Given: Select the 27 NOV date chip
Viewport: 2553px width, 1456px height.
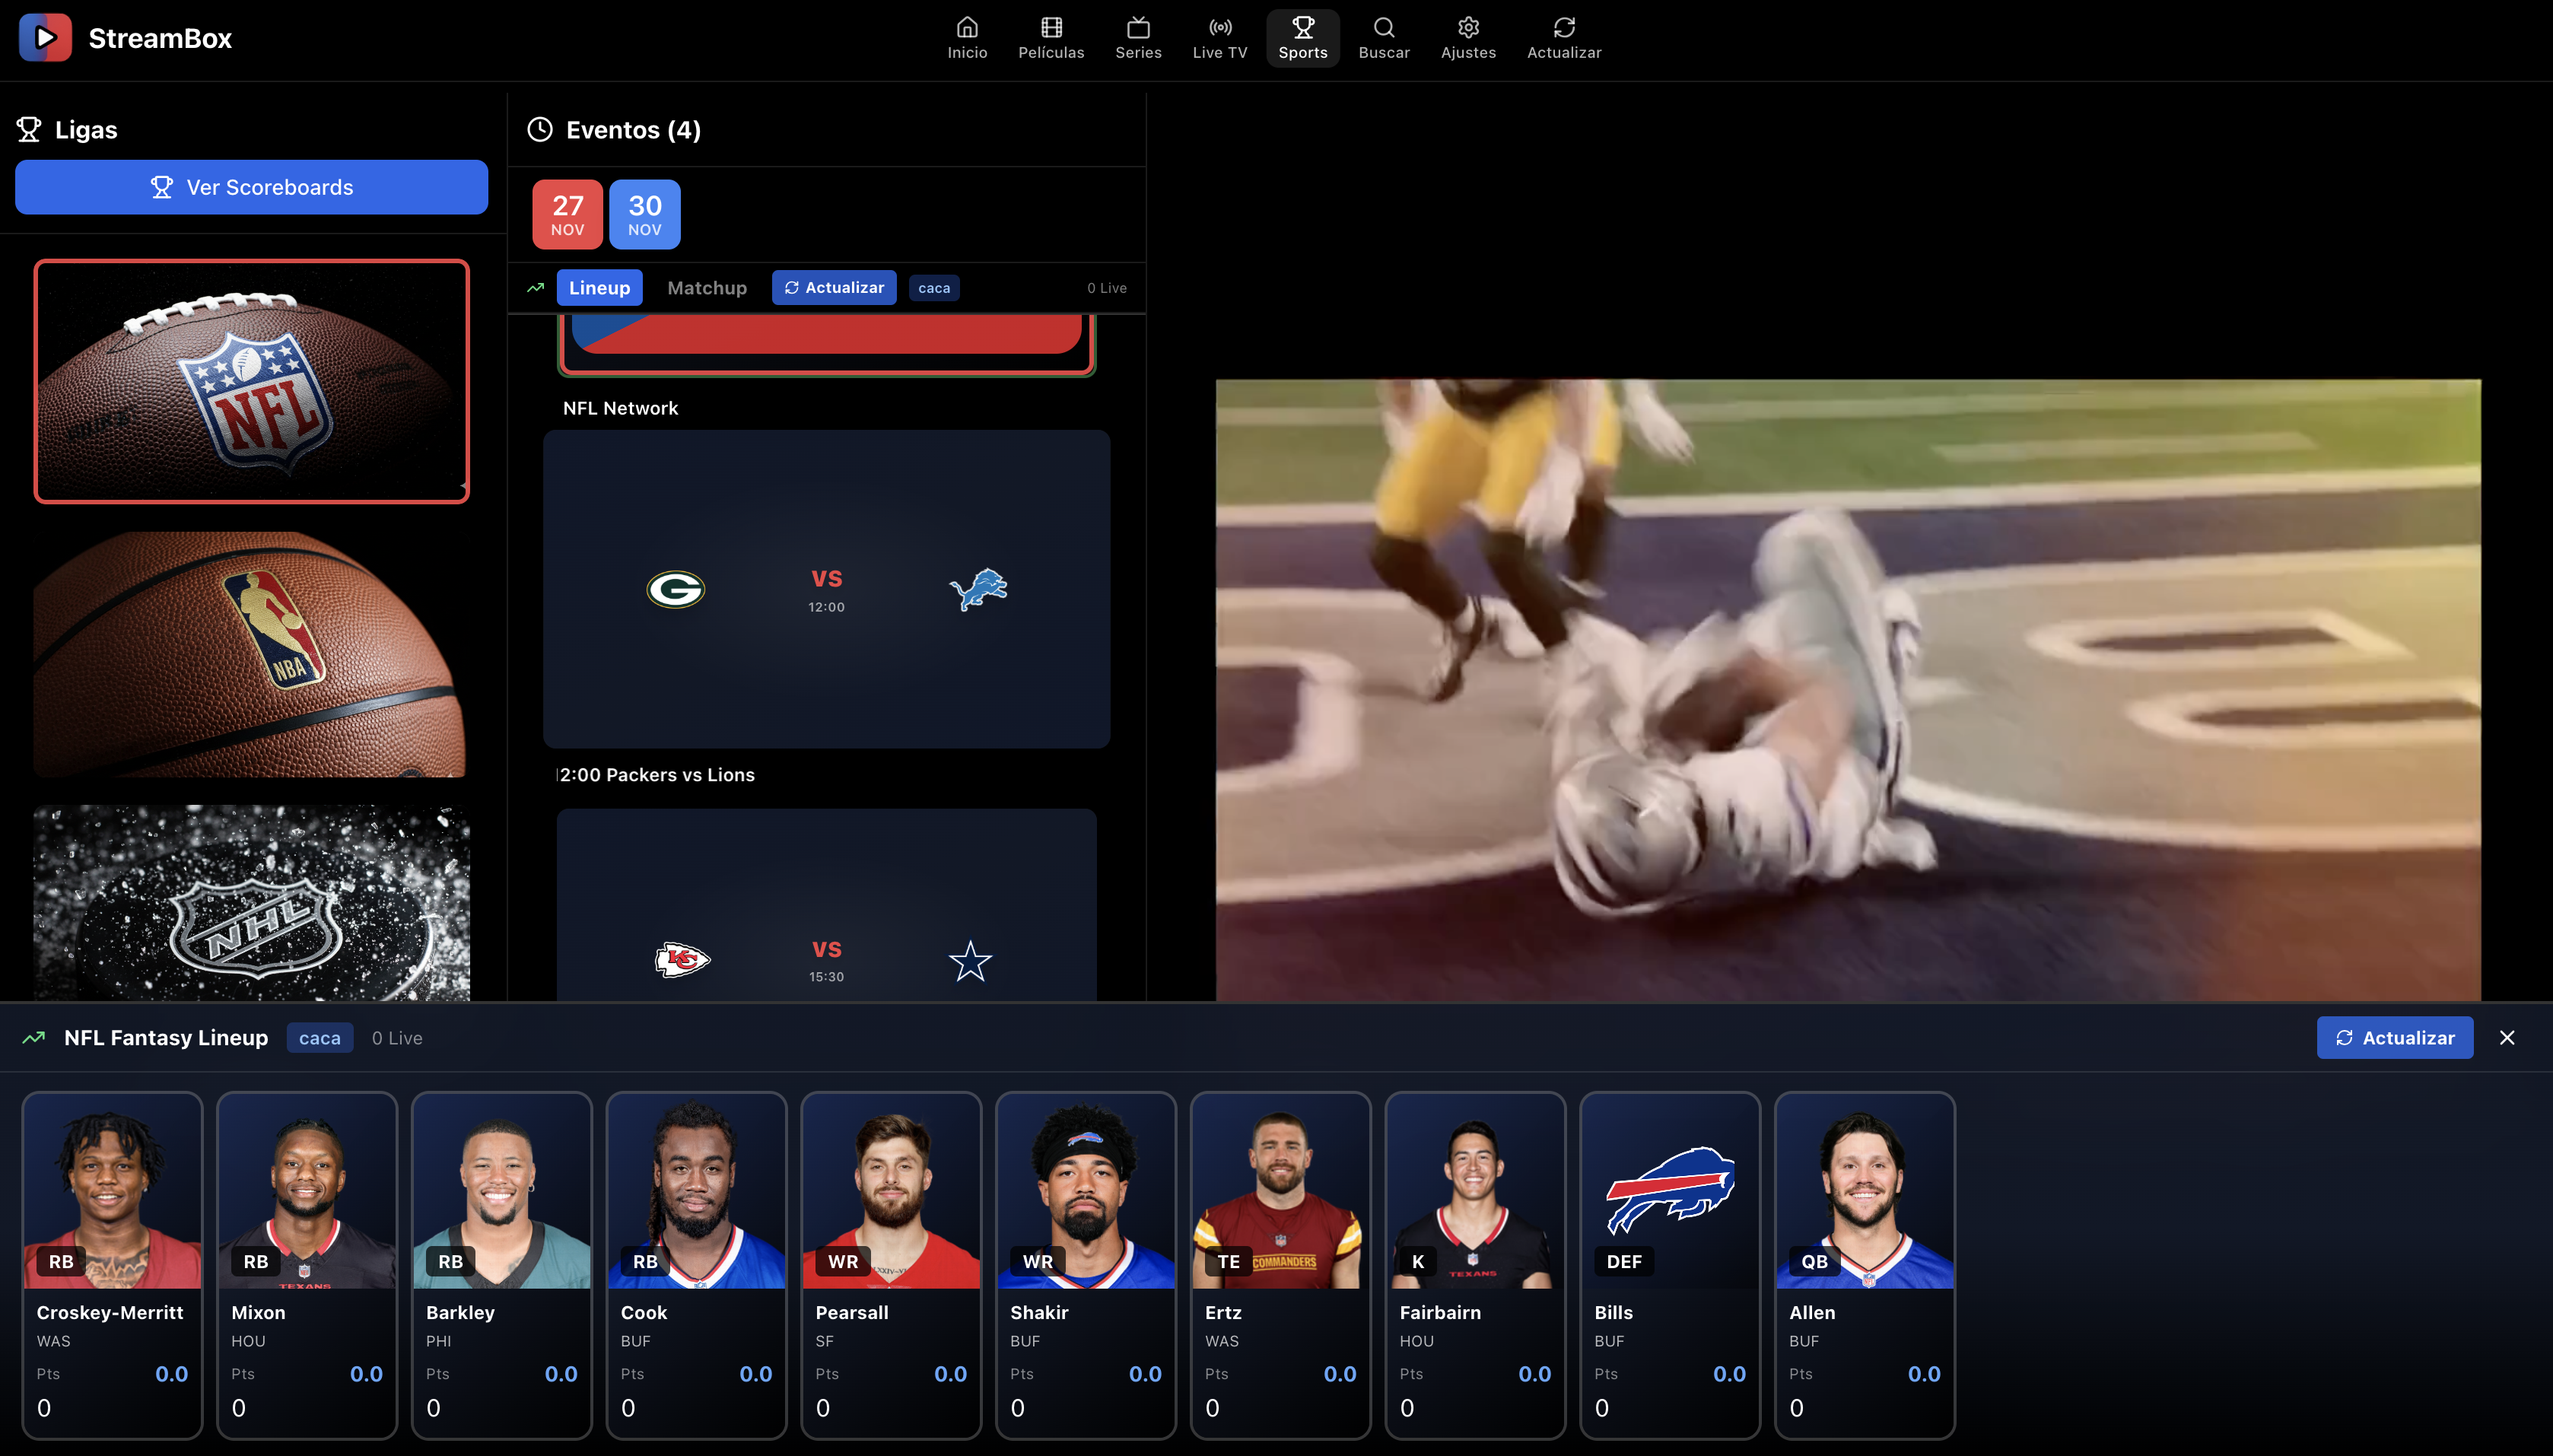Looking at the screenshot, I should pyautogui.click(x=567, y=214).
